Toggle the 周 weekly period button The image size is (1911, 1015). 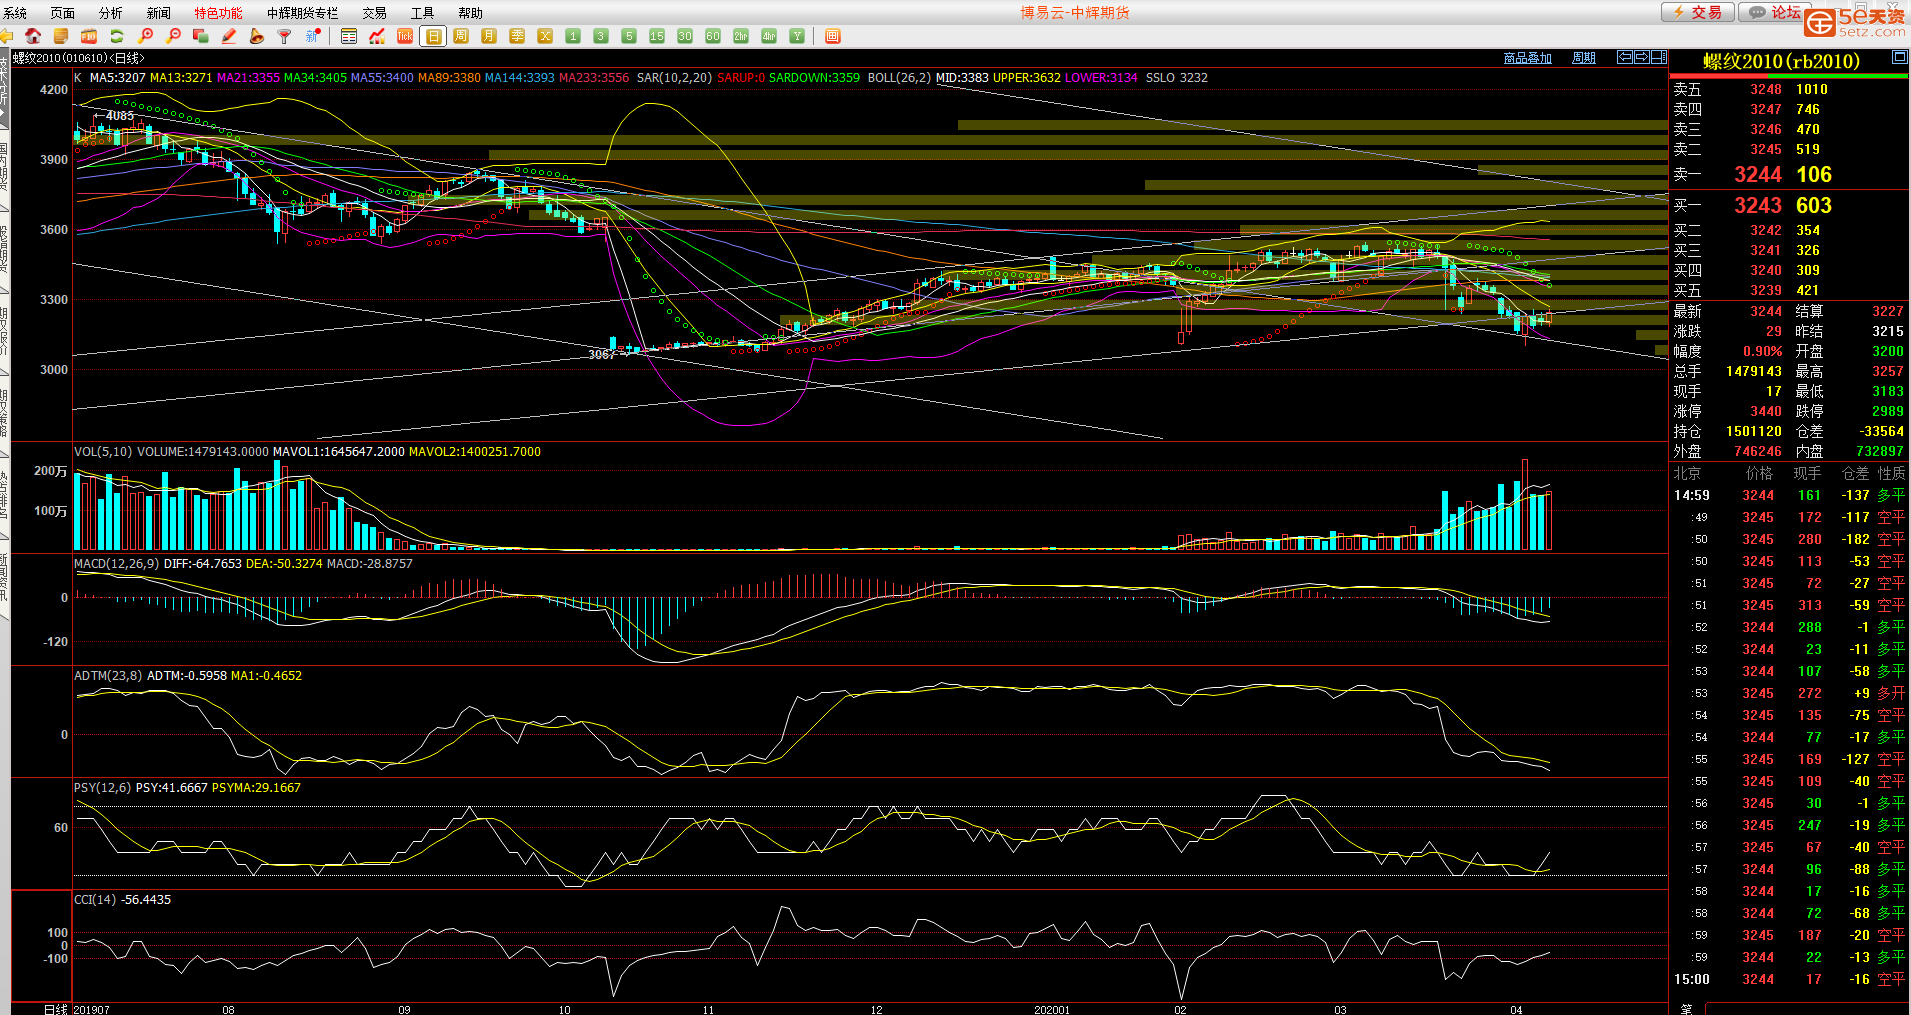coord(461,36)
